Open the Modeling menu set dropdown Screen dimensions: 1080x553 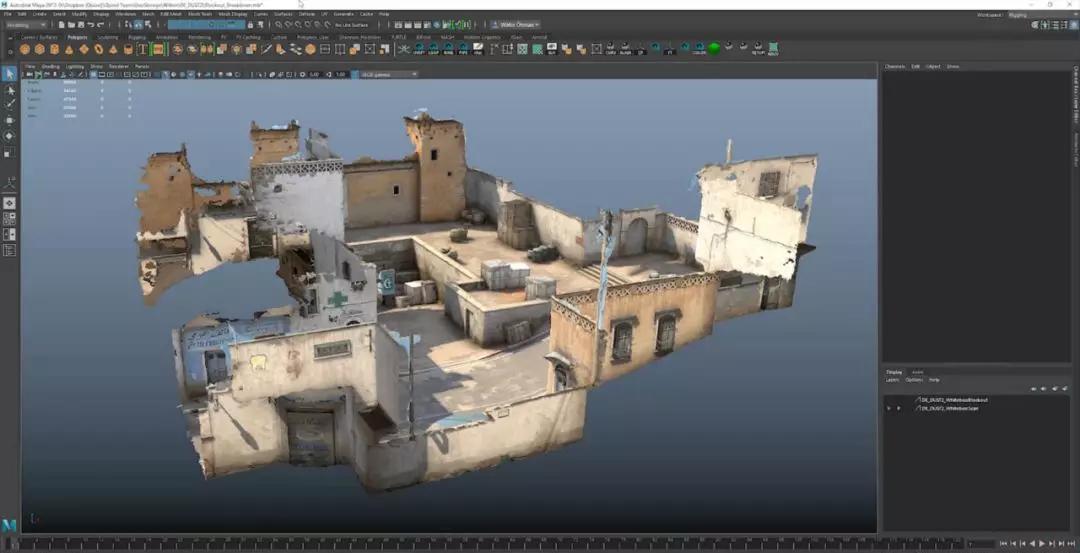coord(26,25)
